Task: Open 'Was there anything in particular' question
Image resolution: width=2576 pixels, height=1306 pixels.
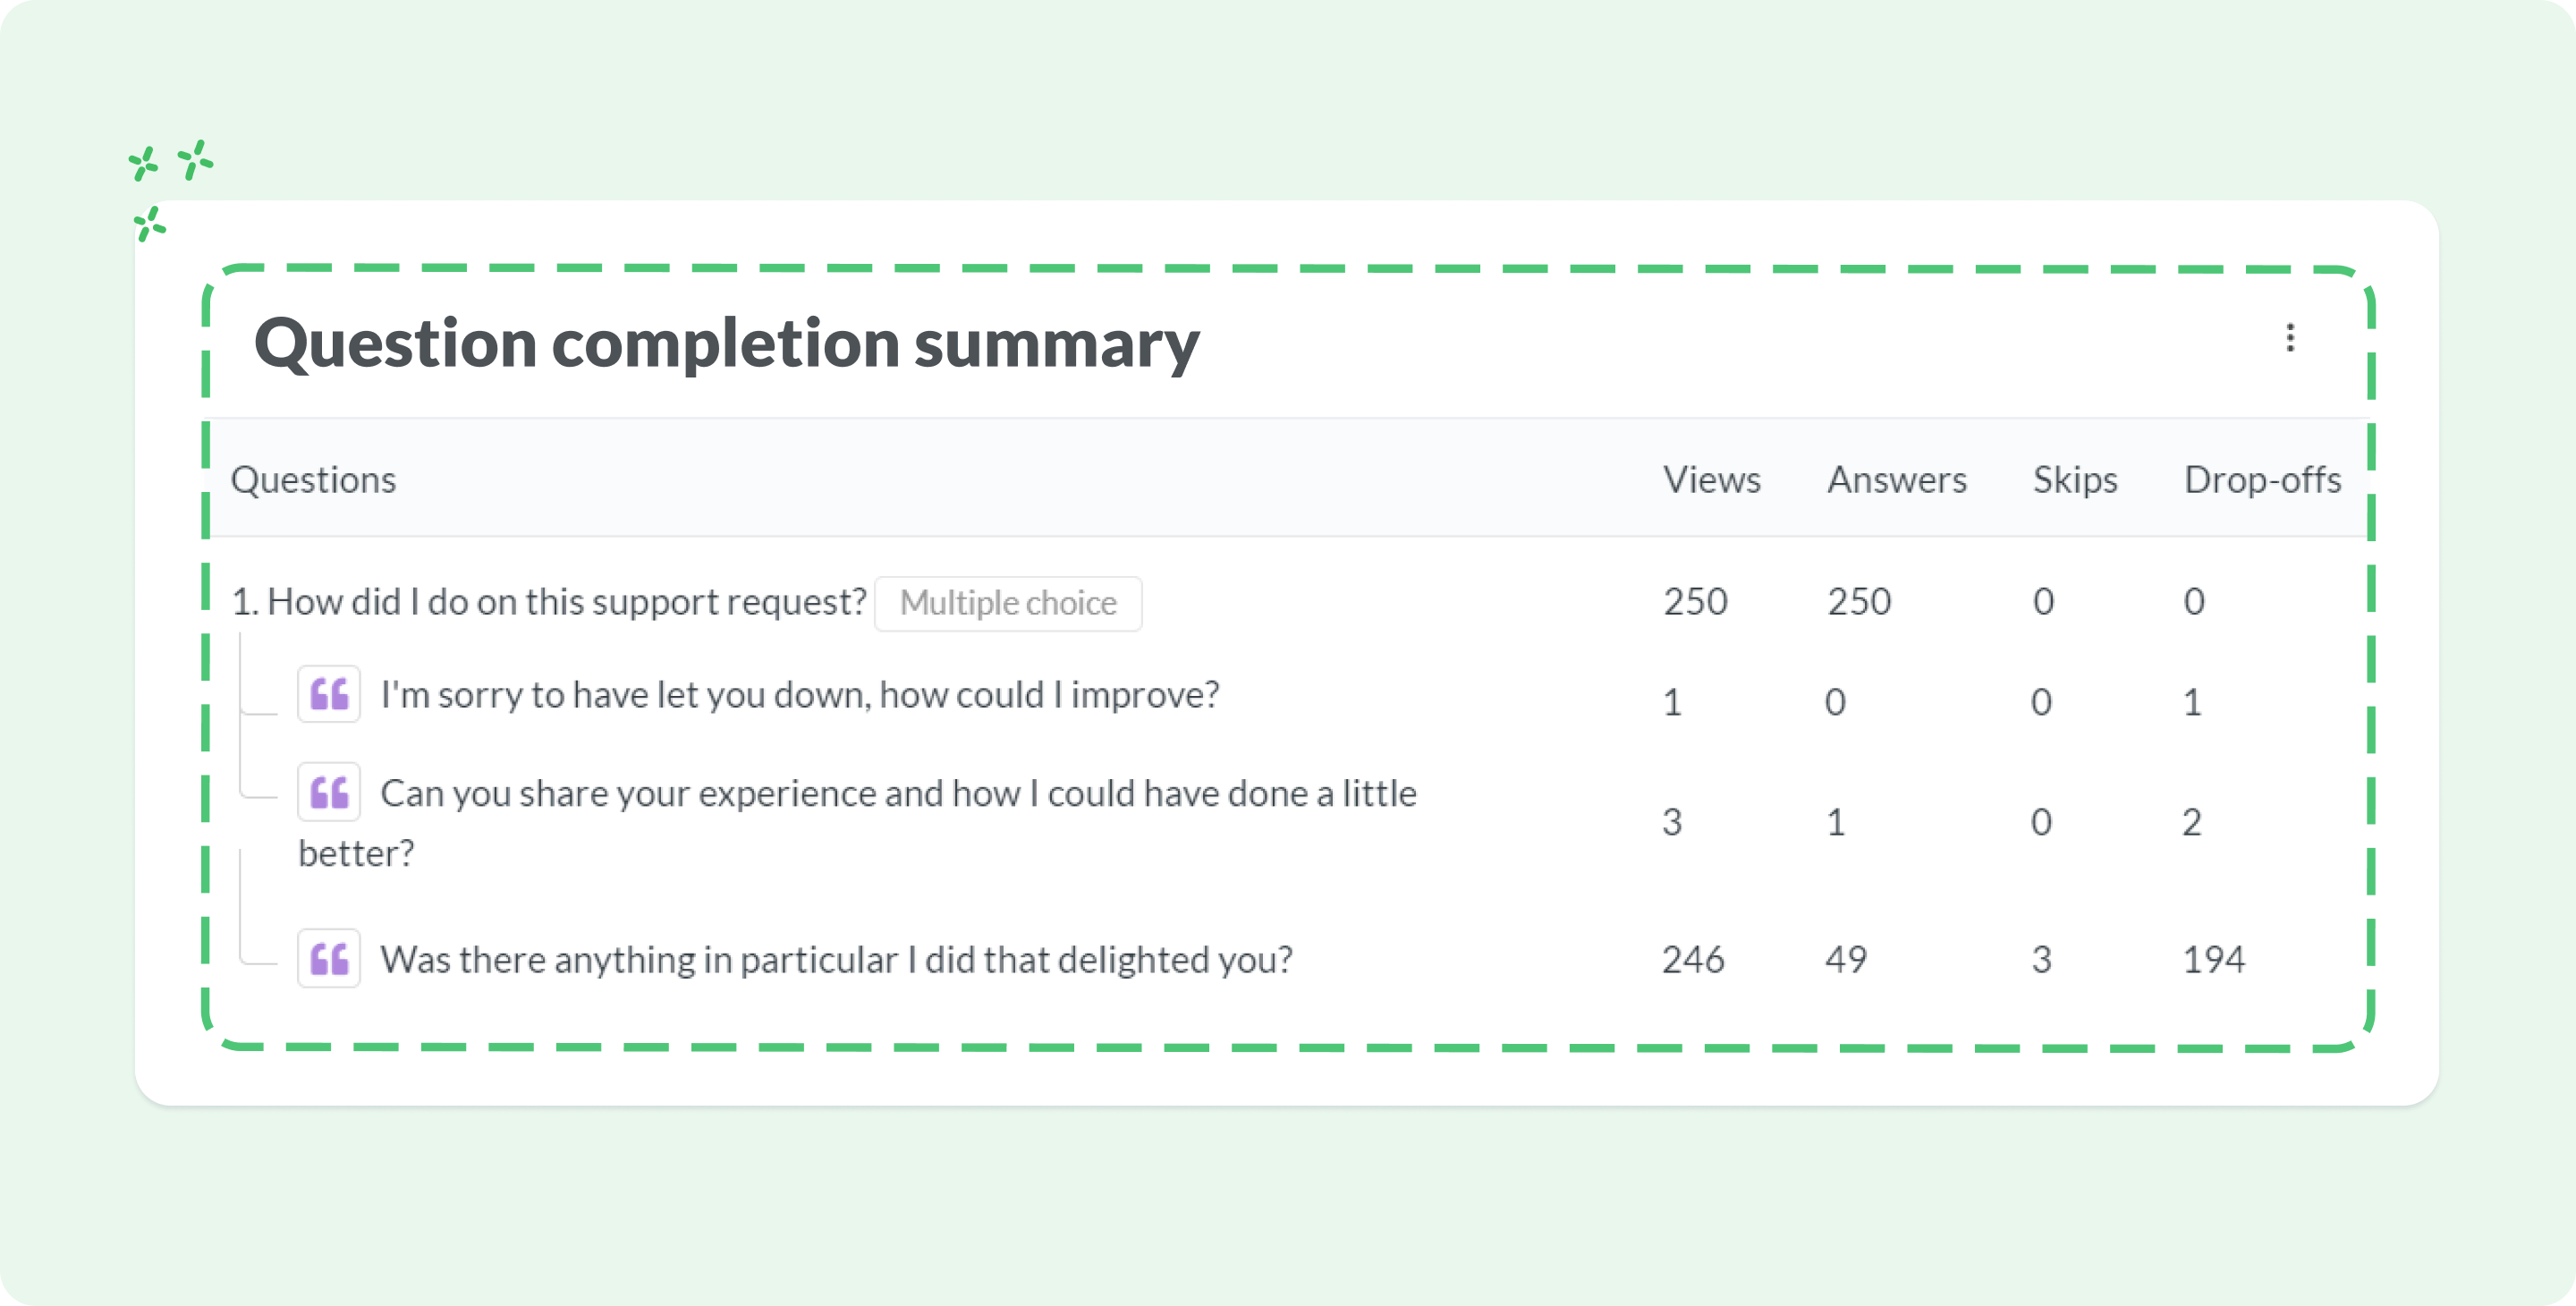Action: tap(836, 959)
